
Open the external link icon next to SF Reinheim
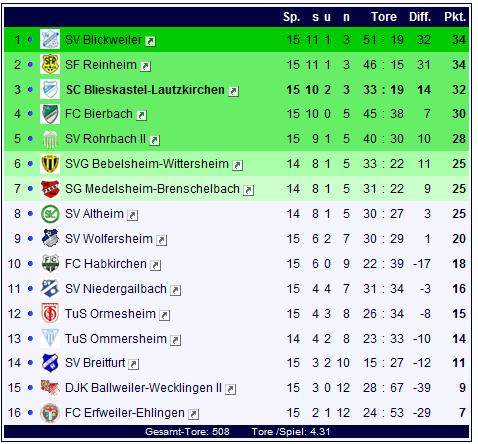tap(146, 66)
